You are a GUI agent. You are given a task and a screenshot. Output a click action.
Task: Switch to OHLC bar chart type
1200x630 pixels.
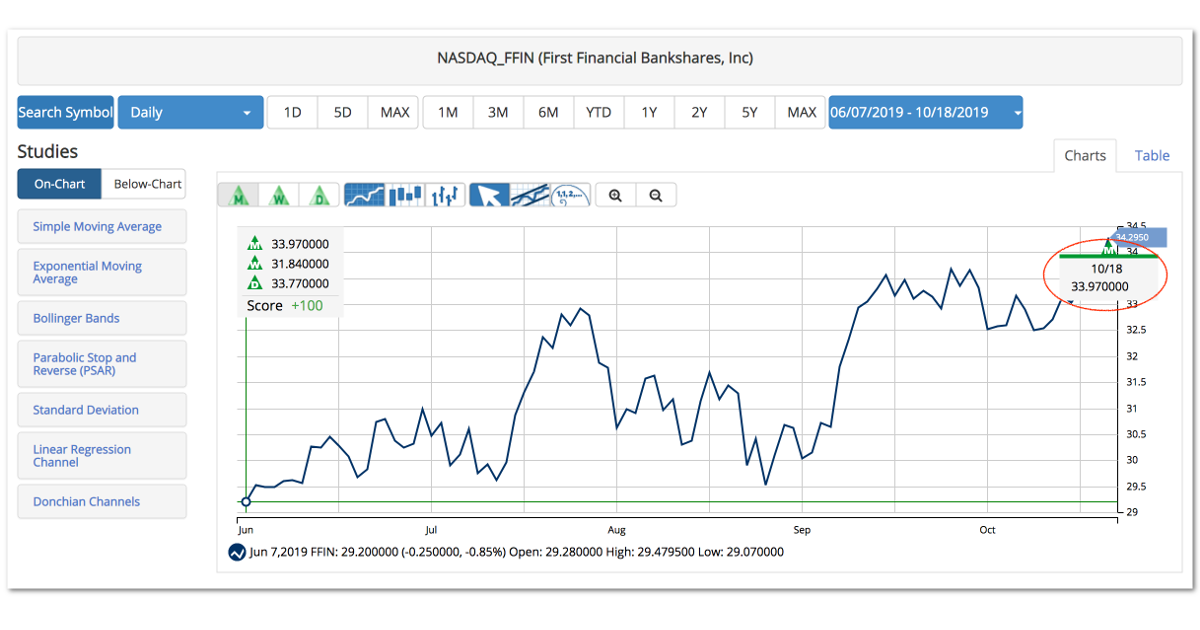445,195
